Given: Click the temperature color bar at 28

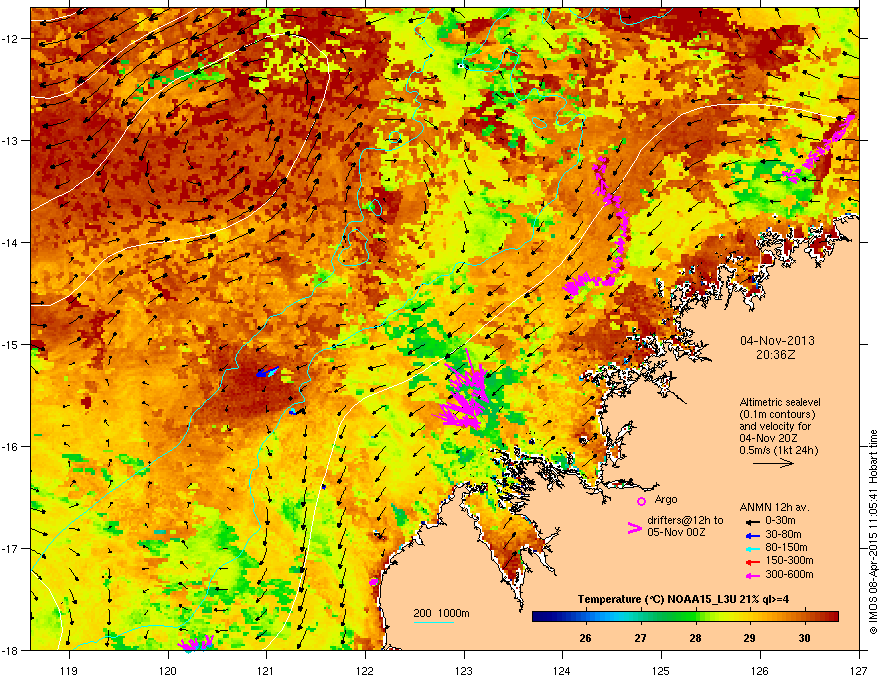Looking at the screenshot, I should pyautogui.click(x=695, y=617).
